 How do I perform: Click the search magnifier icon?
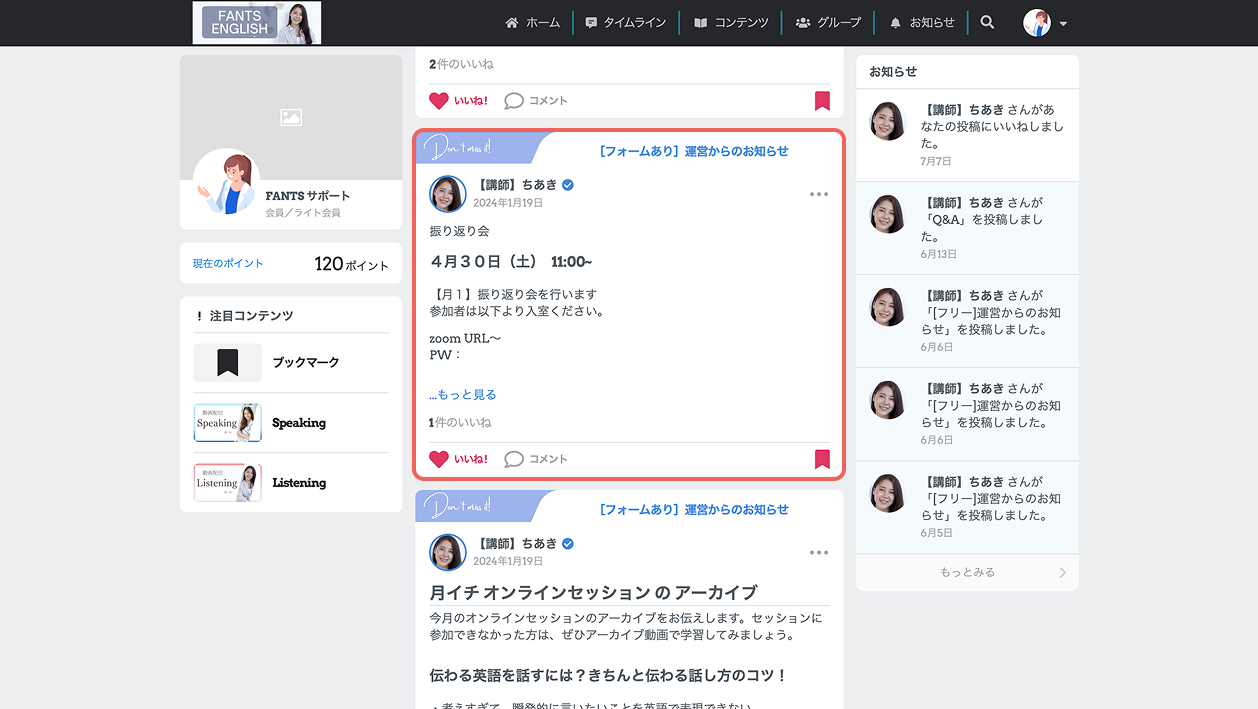(987, 22)
